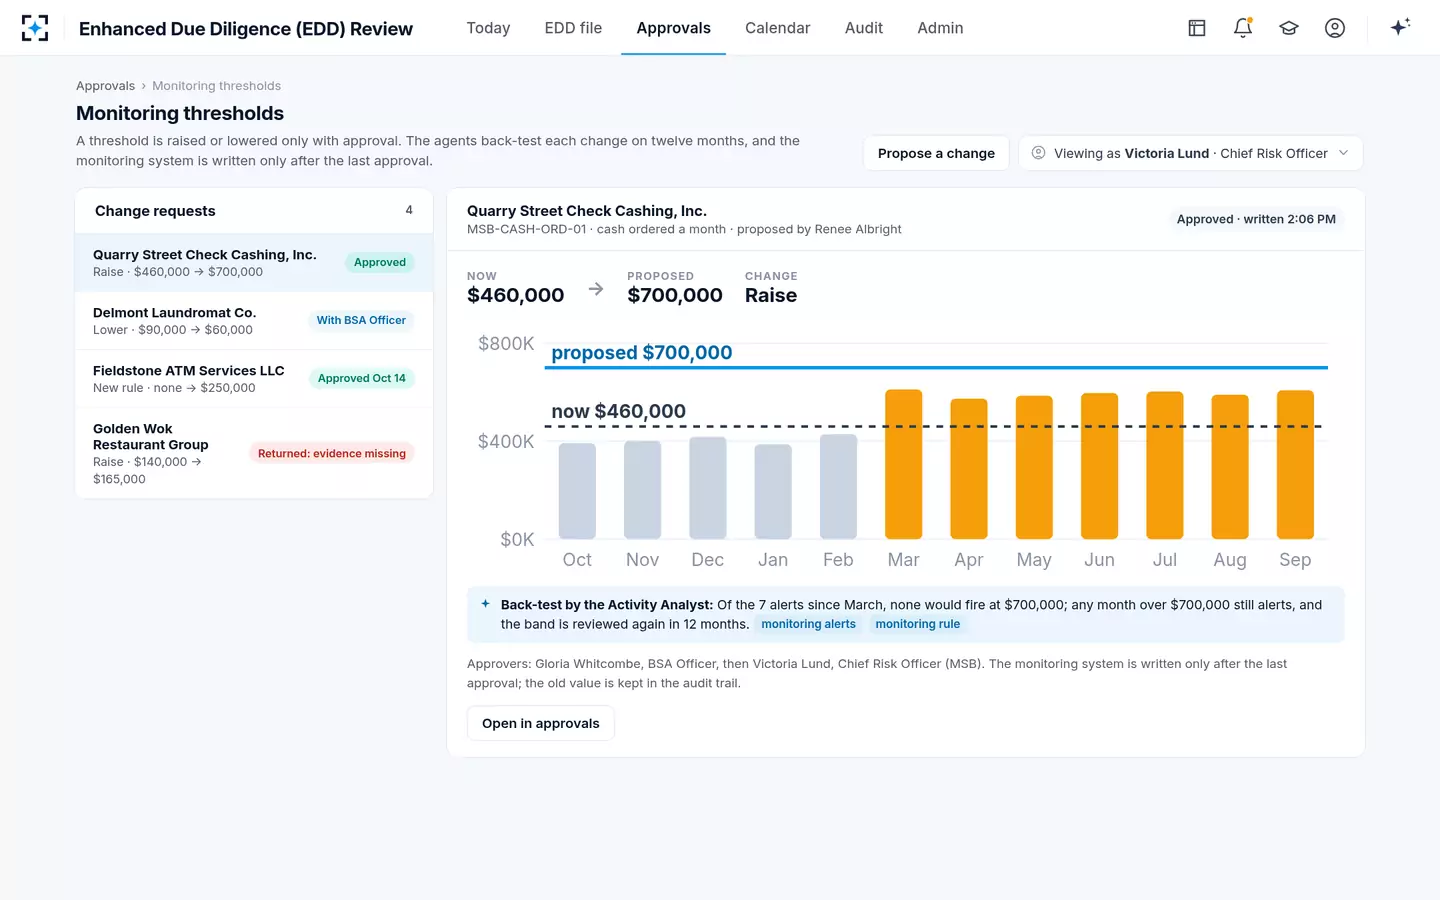Click Returned: evidence missing badge

pyautogui.click(x=332, y=453)
